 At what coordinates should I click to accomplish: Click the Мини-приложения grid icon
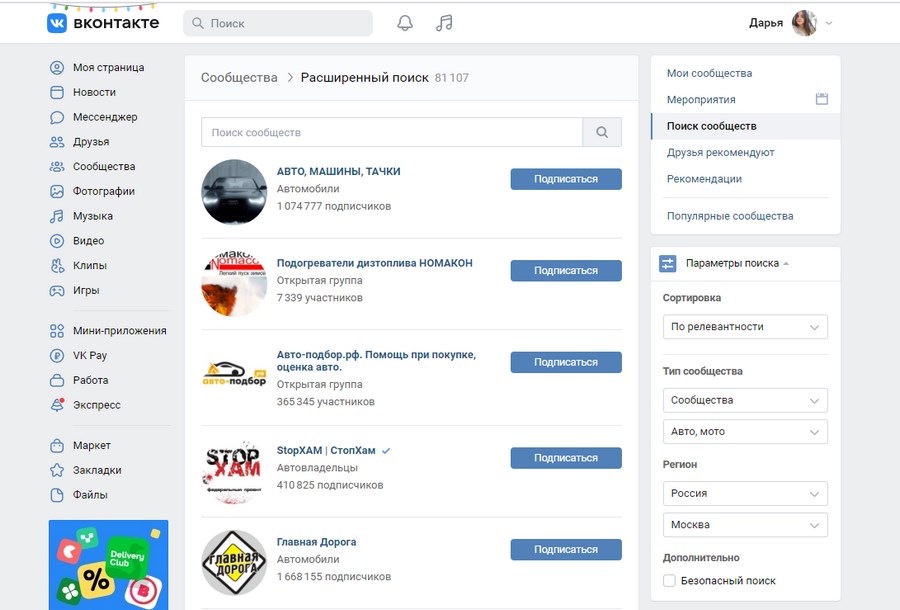[x=57, y=331]
